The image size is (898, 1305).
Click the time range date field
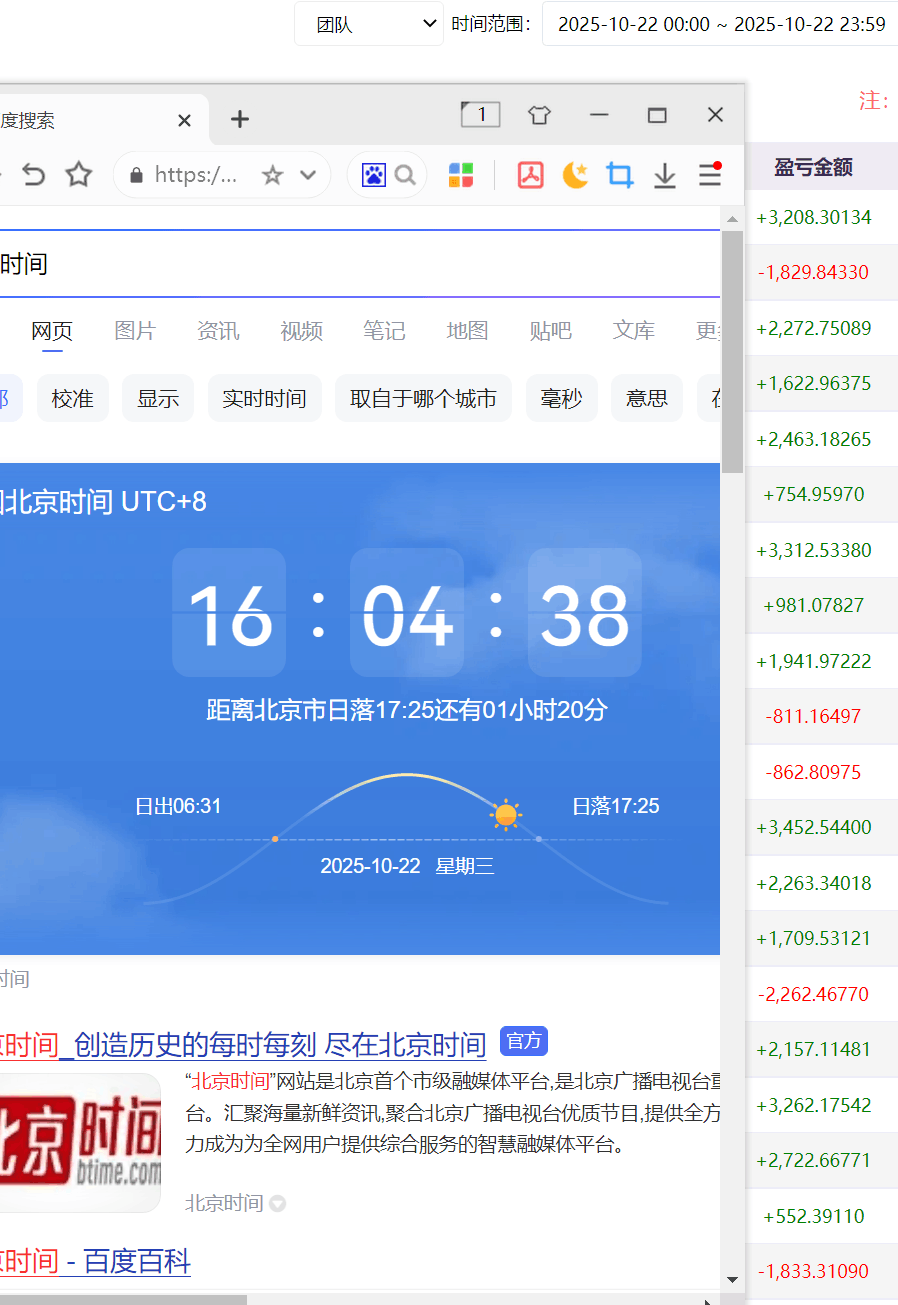point(721,24)
